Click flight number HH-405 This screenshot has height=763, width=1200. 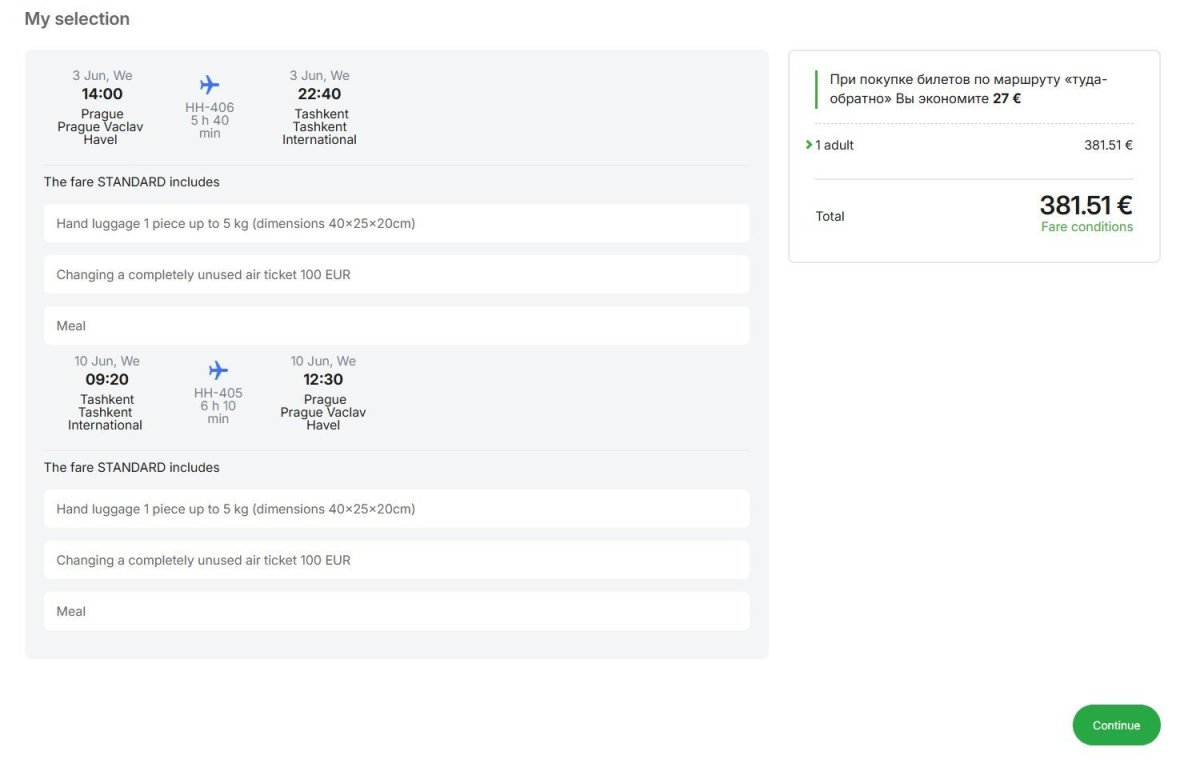[x=218, y=393]
